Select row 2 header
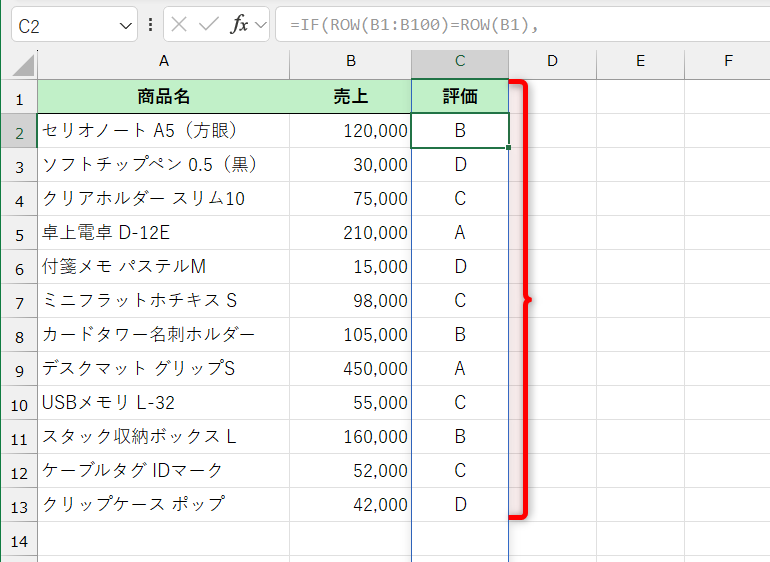770x562 pixels. (x=19, y=131)
